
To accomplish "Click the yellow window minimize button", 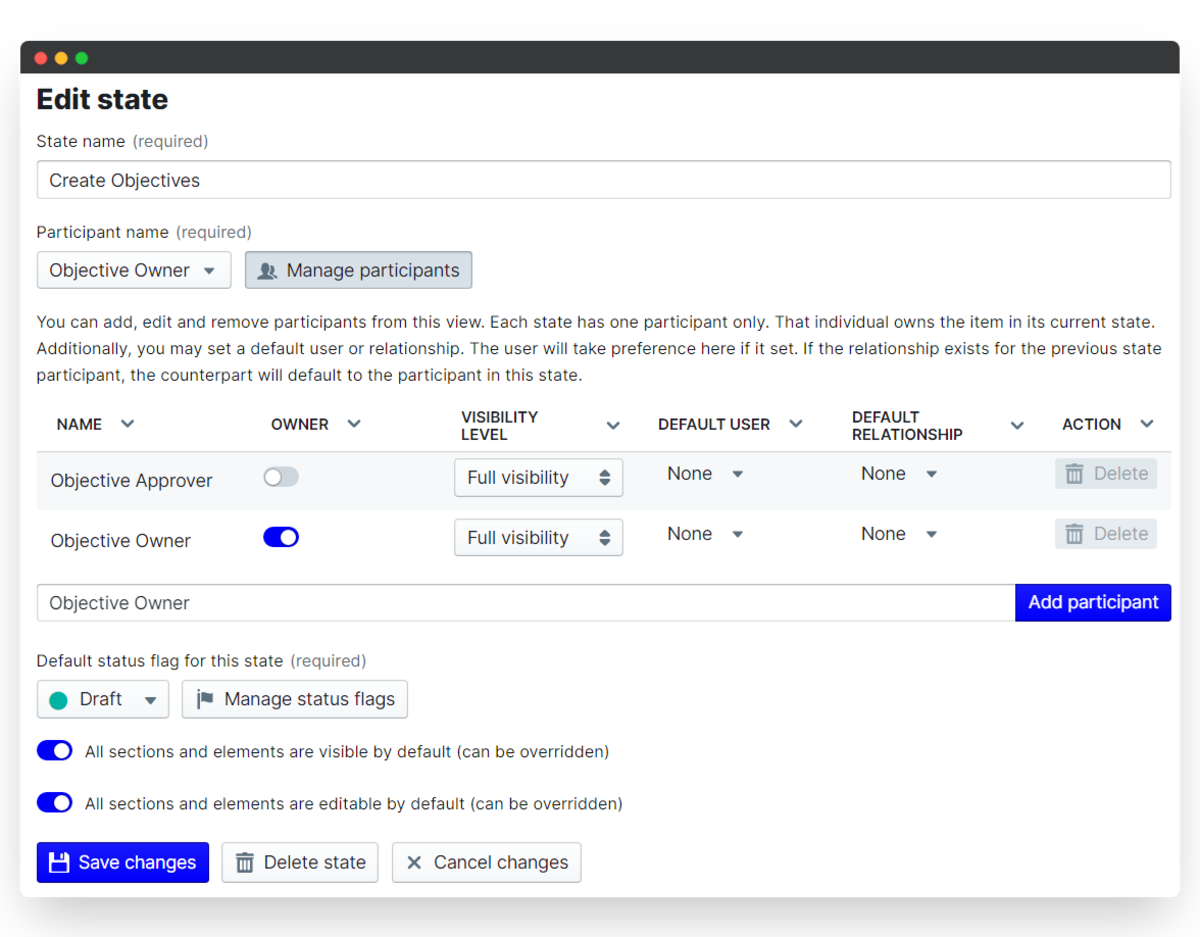I will 61,58.
